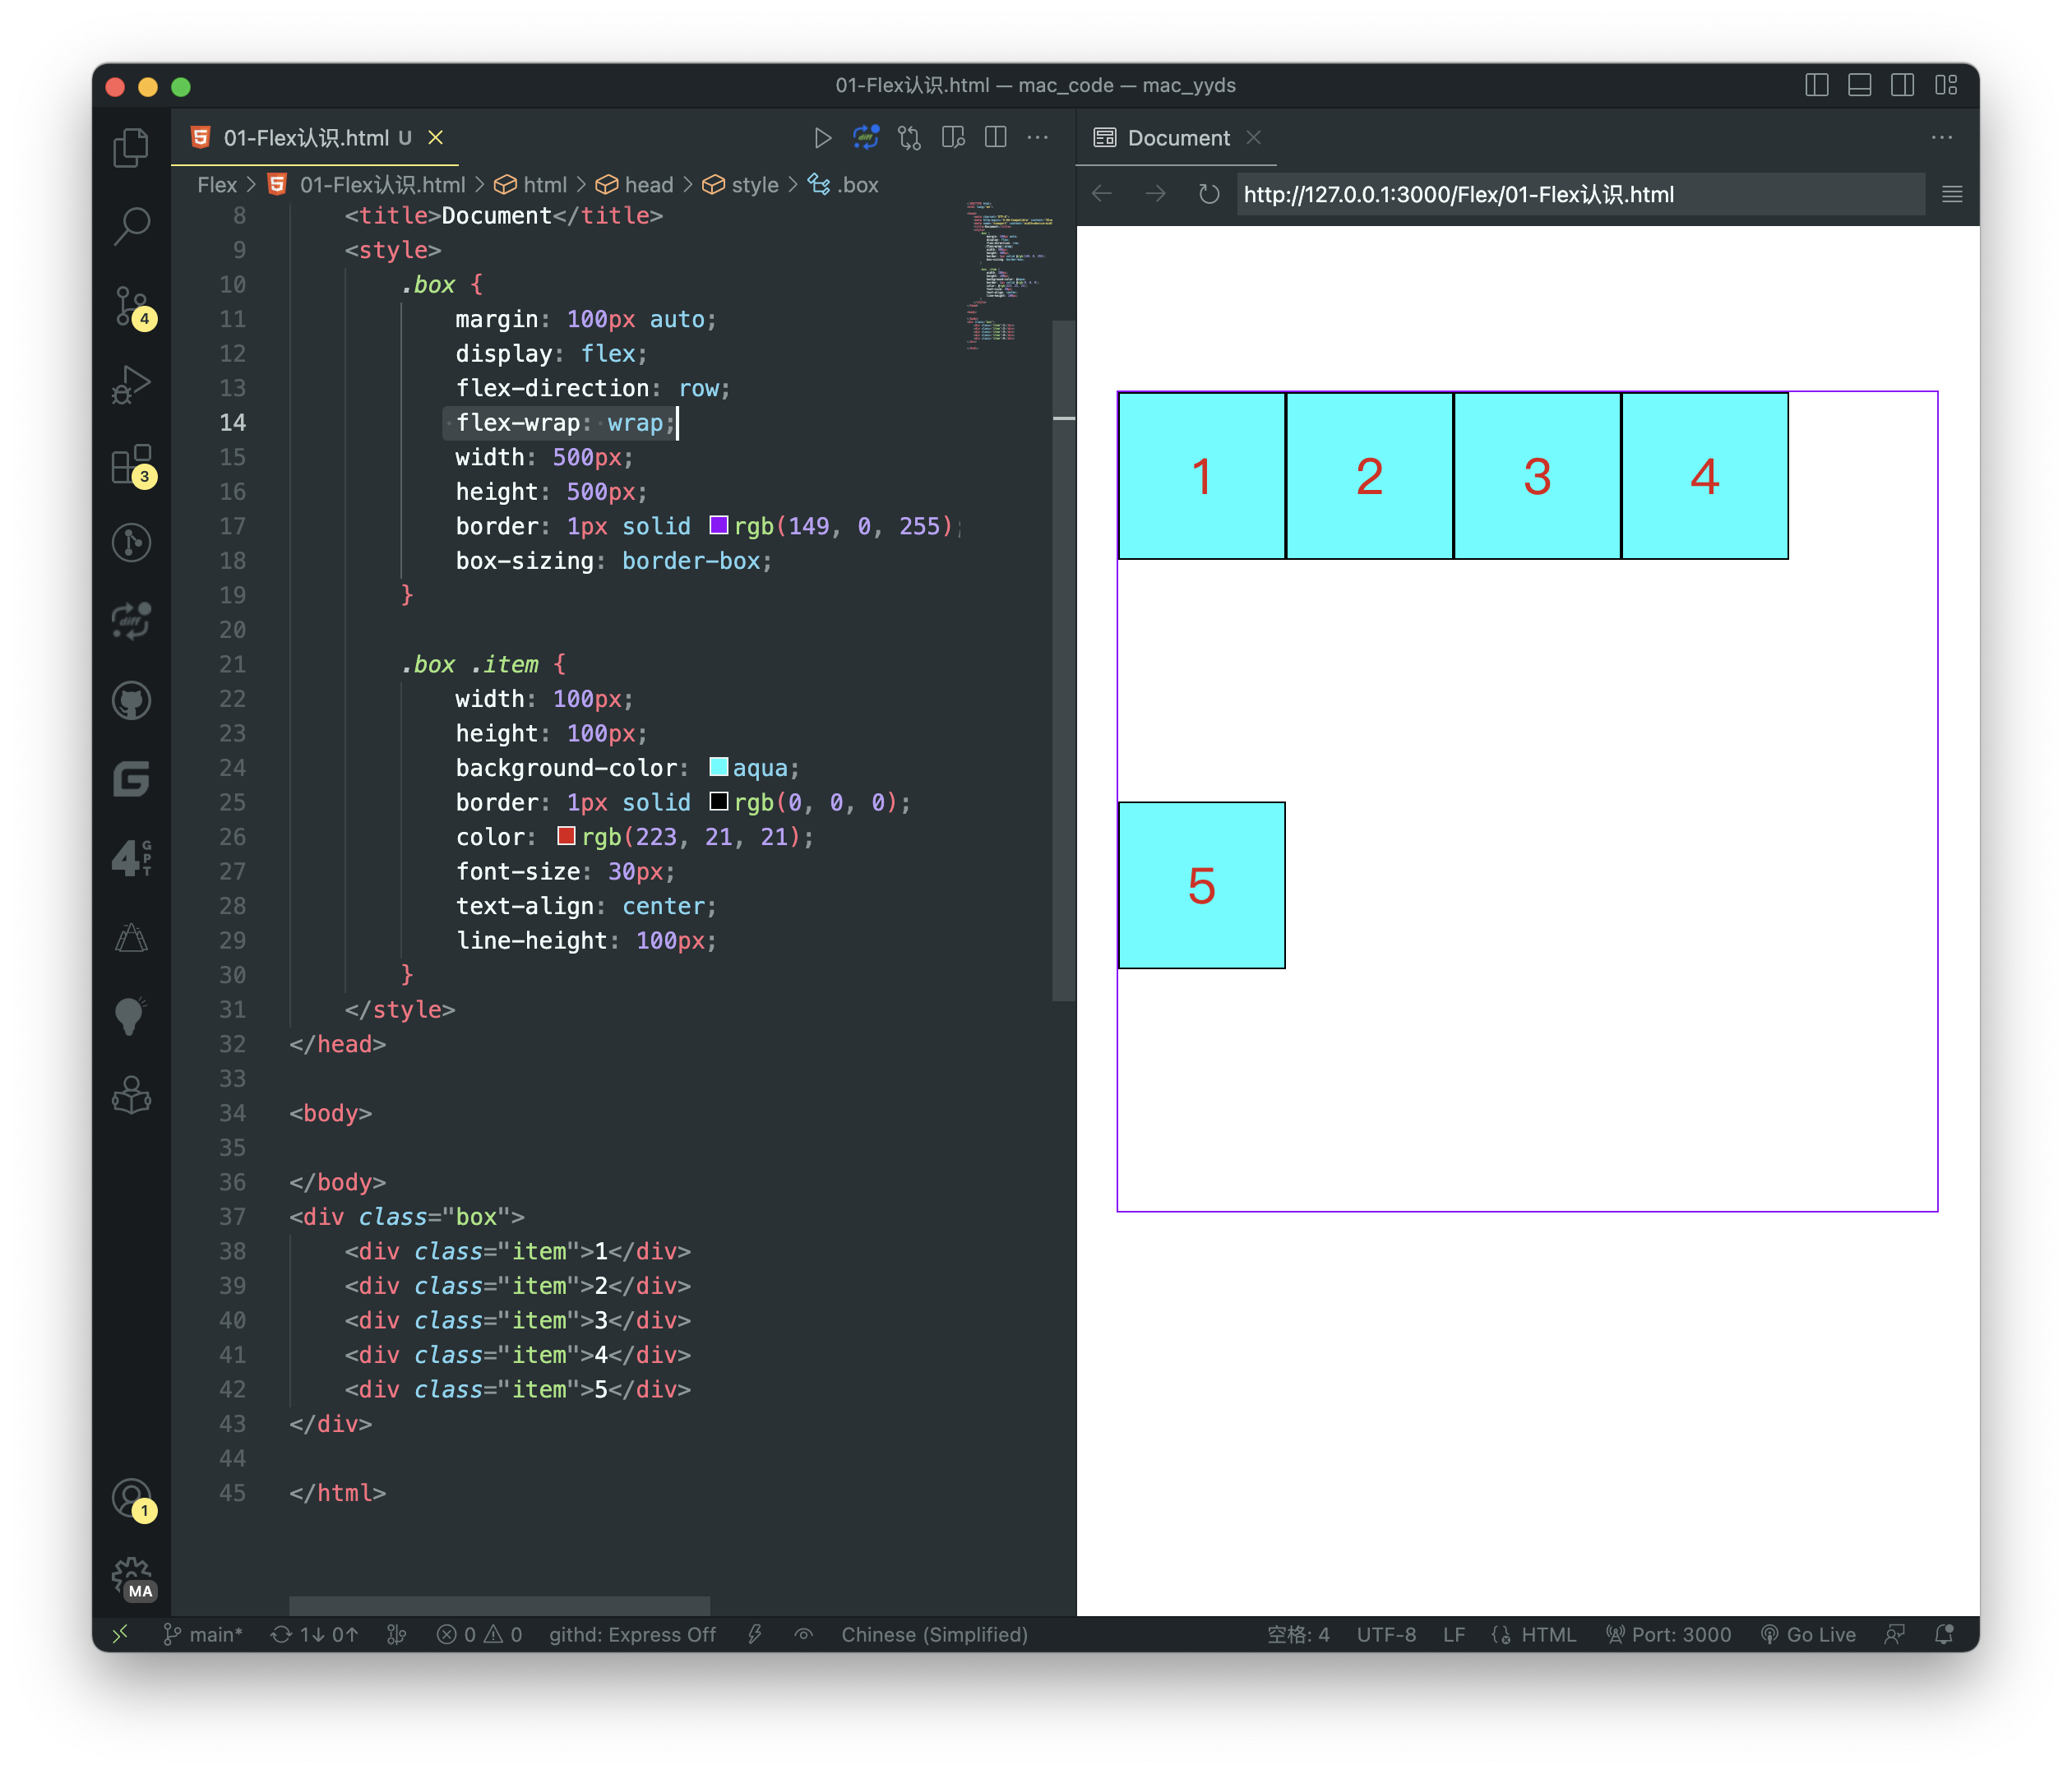Open the purple border color swatch picker

coord(718,525)
